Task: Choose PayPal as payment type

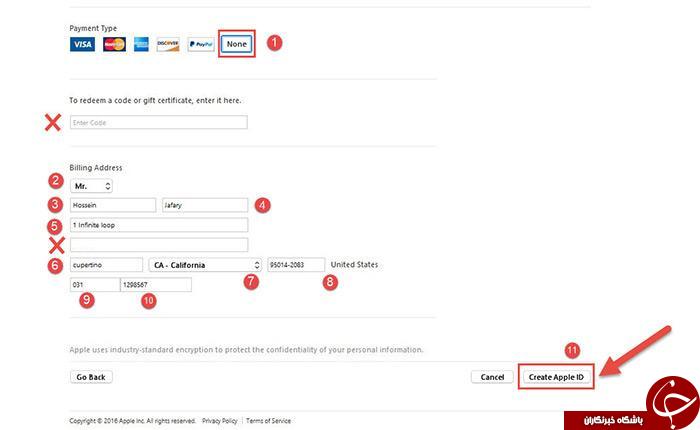Action: [201, 44]
